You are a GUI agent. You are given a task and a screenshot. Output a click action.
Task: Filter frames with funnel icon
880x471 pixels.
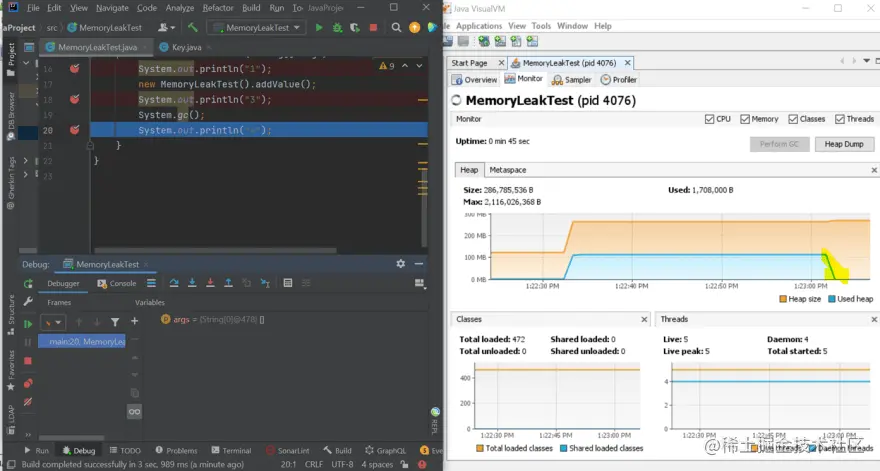coord(115,322)
